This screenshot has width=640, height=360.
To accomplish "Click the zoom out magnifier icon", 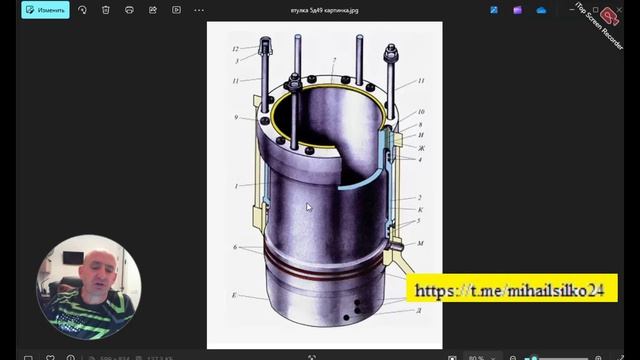I will (x=513, y=358).
